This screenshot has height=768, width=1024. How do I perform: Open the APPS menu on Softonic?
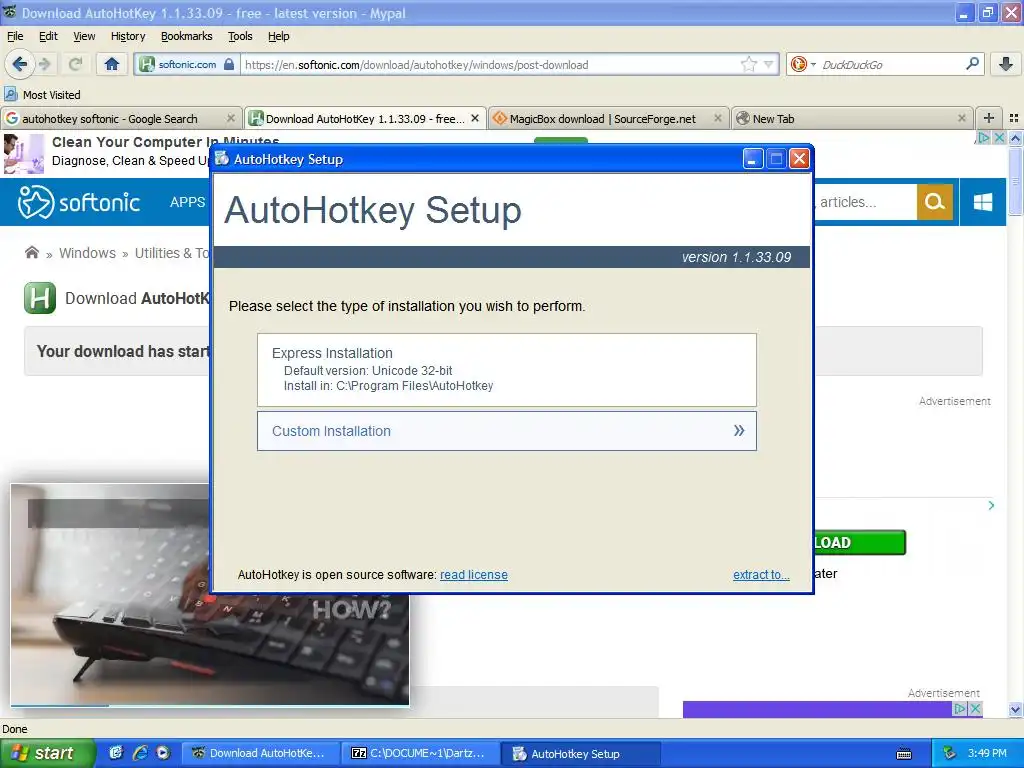pyautogui.click(x=187, y=202)
